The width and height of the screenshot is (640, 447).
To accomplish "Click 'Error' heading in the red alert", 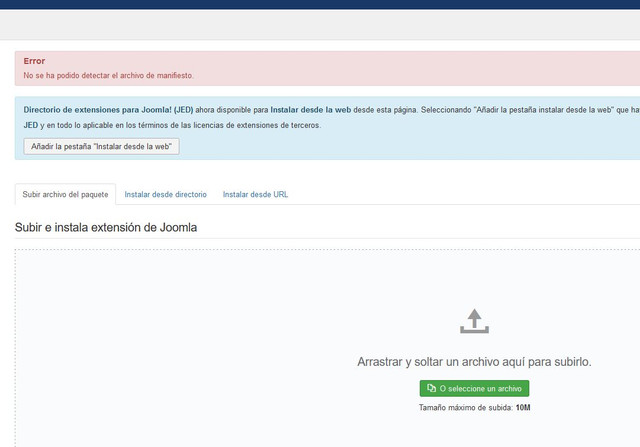I will 34,61.
